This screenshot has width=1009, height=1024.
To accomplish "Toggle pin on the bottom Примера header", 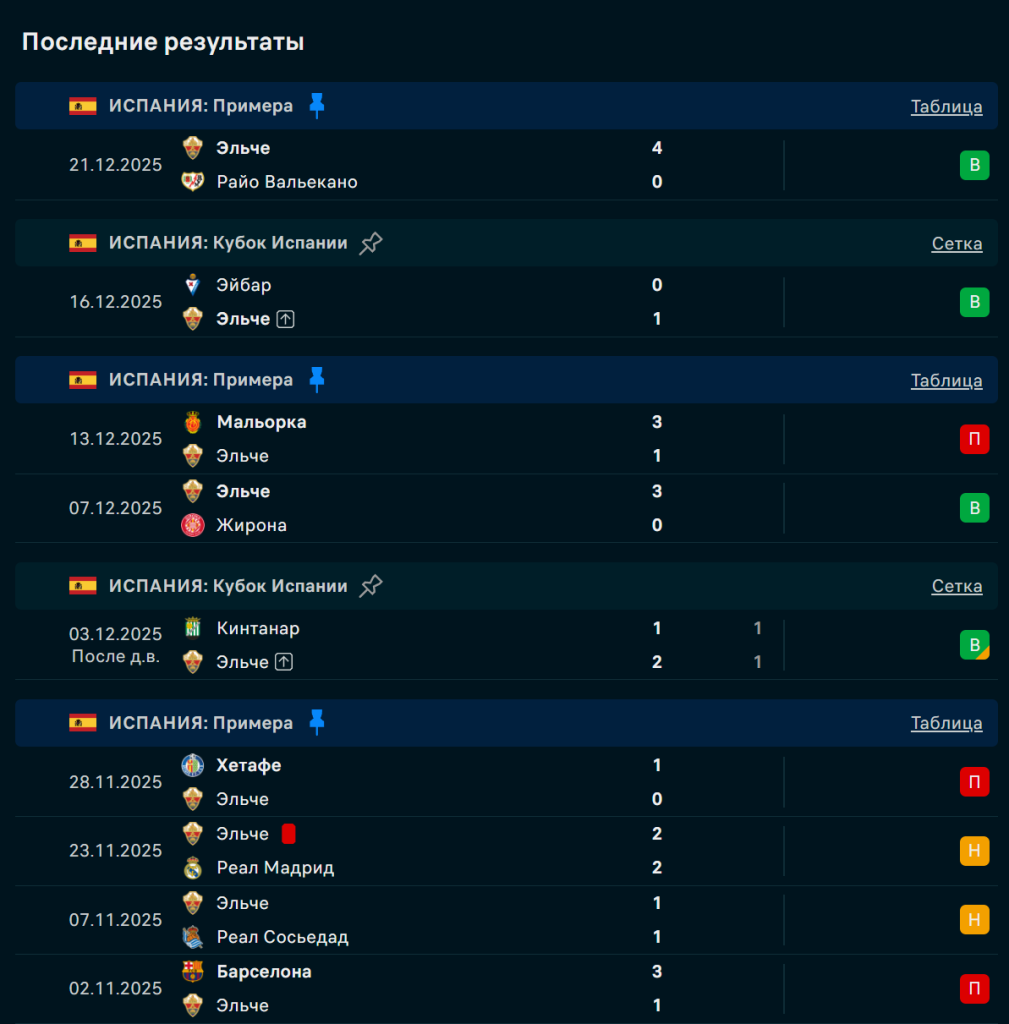I will 317,722.
